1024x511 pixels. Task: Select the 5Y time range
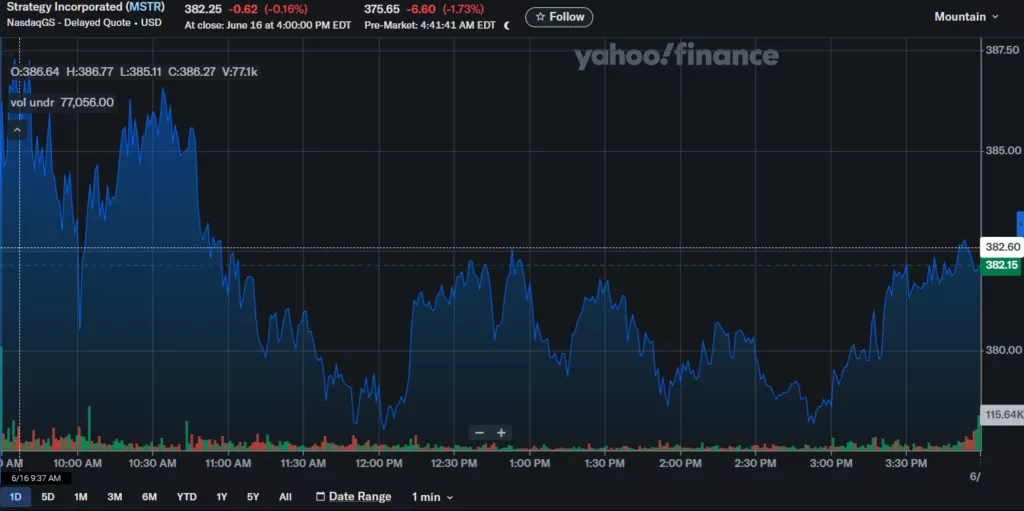[253, 497]
